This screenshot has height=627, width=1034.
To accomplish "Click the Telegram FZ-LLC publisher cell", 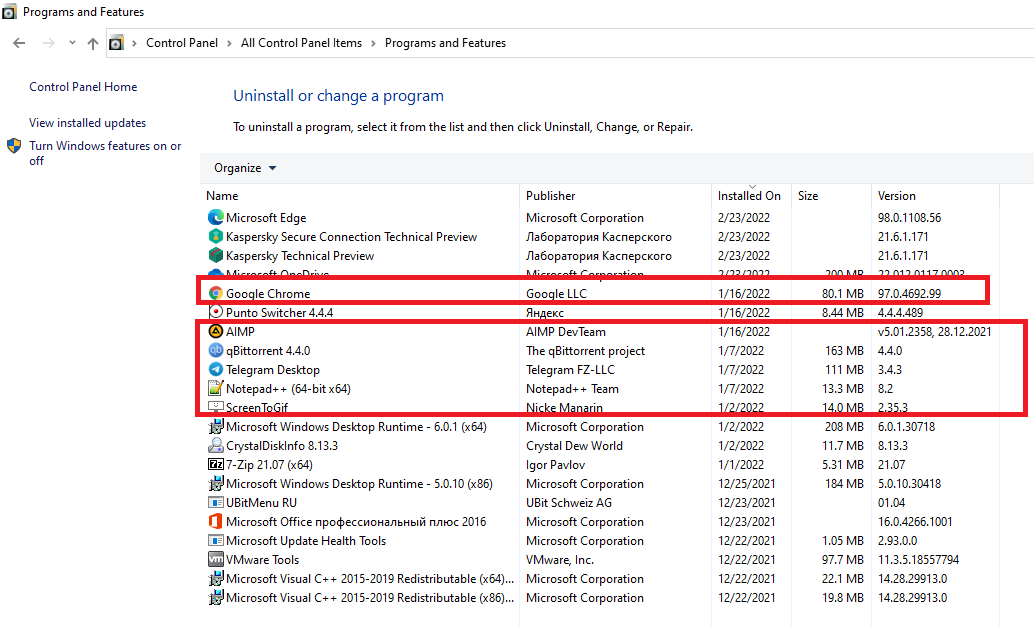I will click(x=570, y=369).
